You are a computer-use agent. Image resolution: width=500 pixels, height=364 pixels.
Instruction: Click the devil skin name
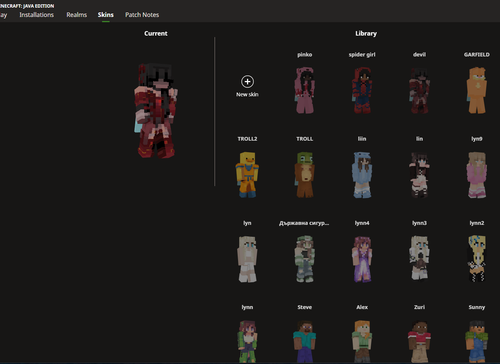click(419, 55)
